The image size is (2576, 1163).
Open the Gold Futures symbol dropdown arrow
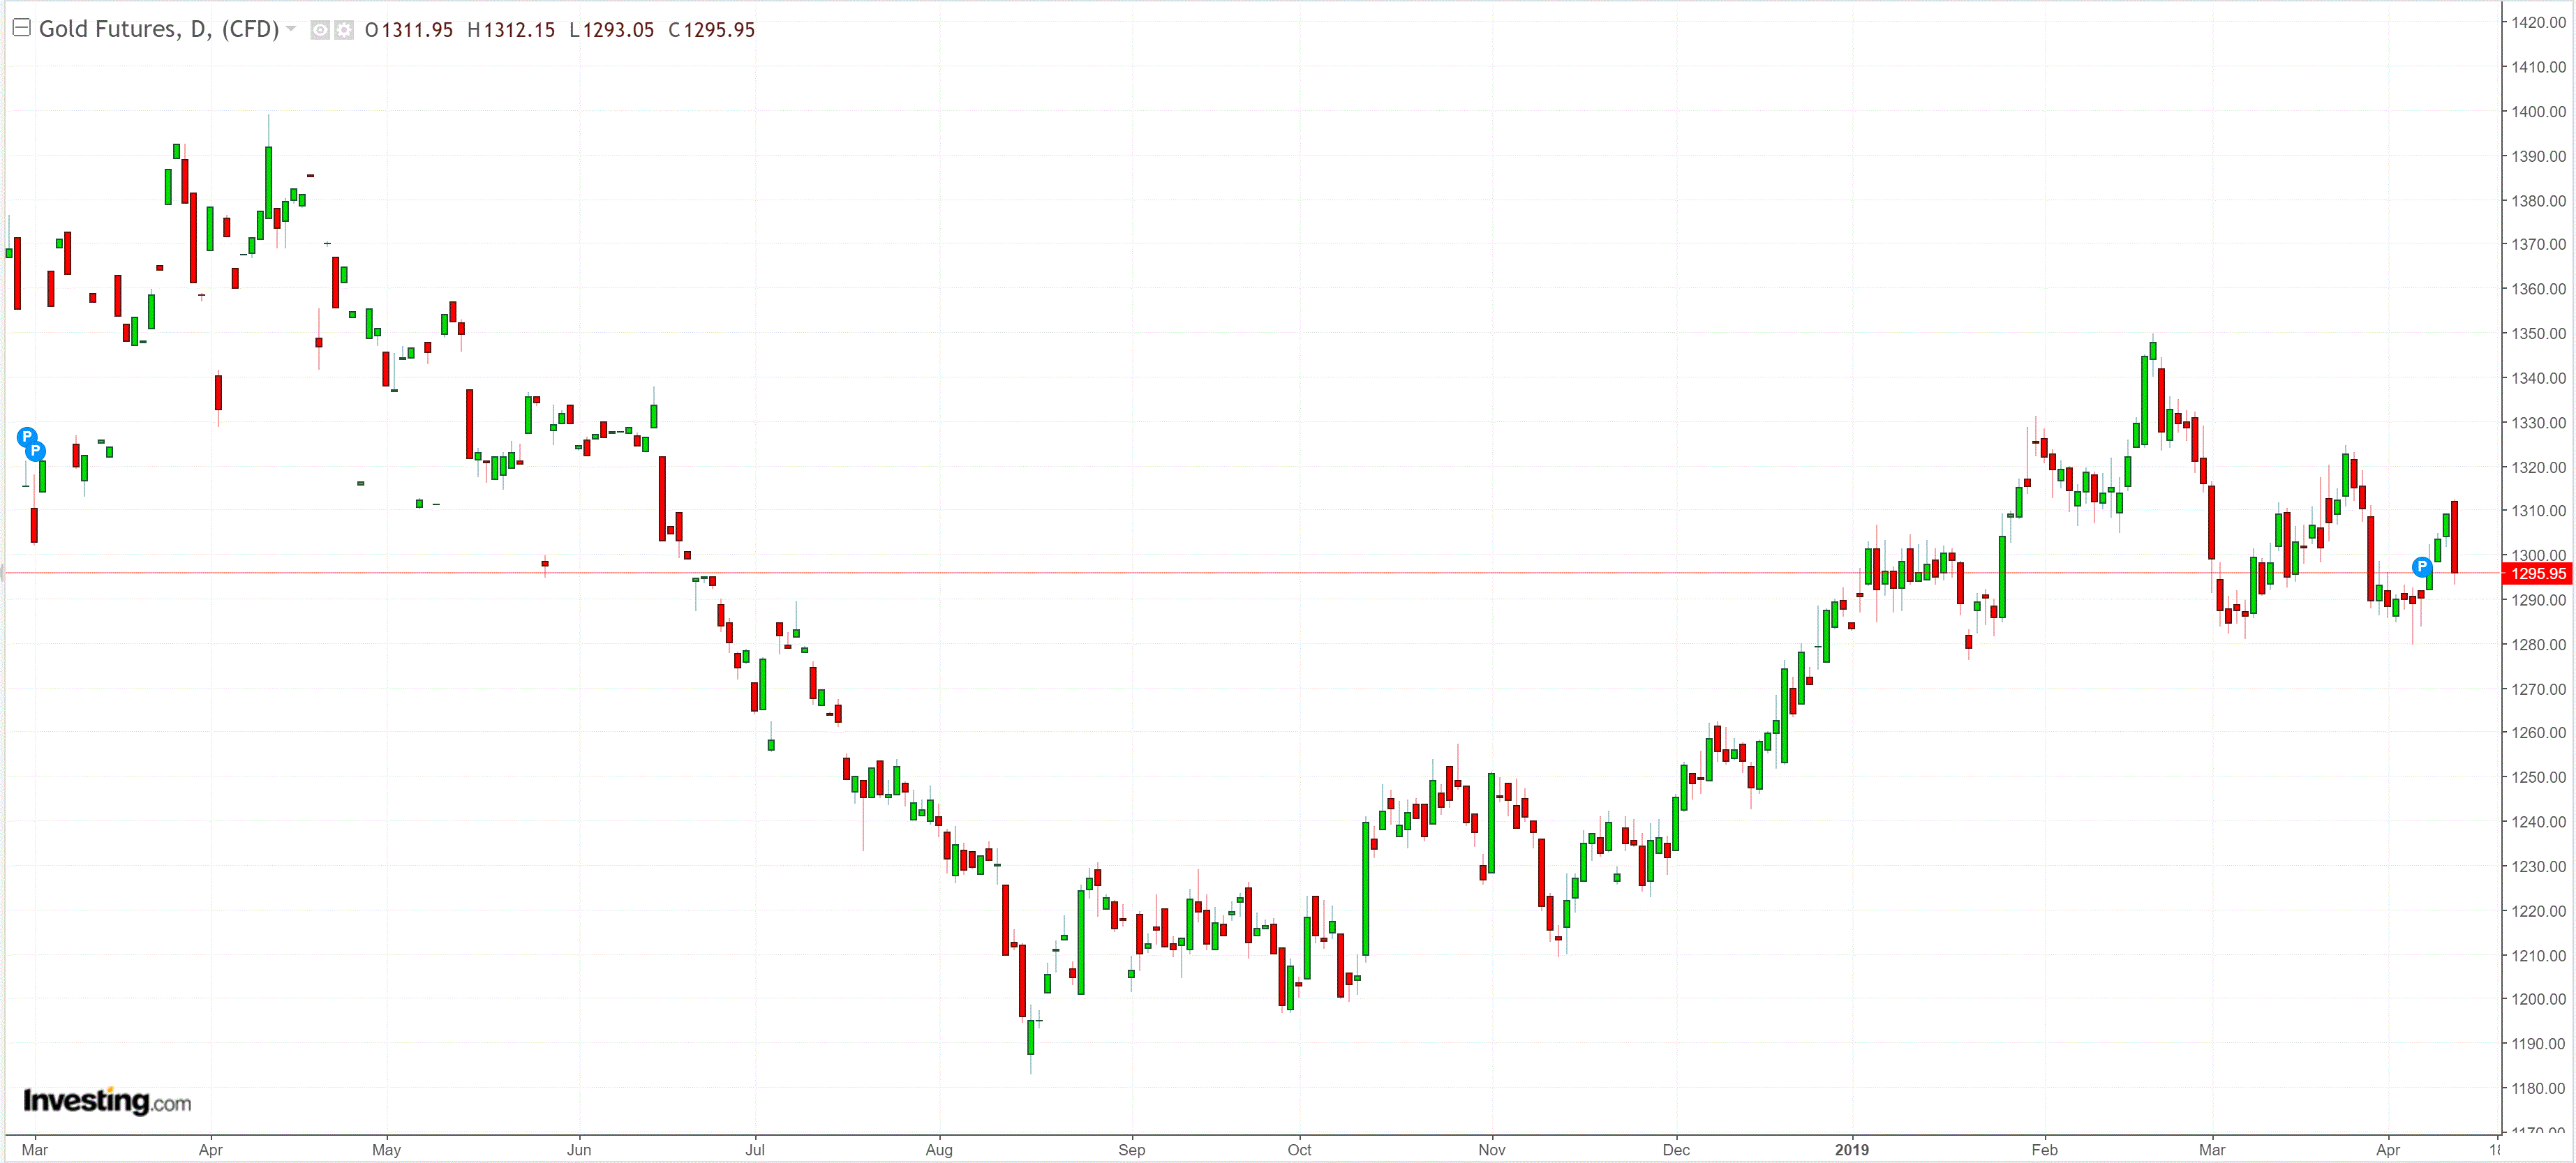[x=291, y=28]
